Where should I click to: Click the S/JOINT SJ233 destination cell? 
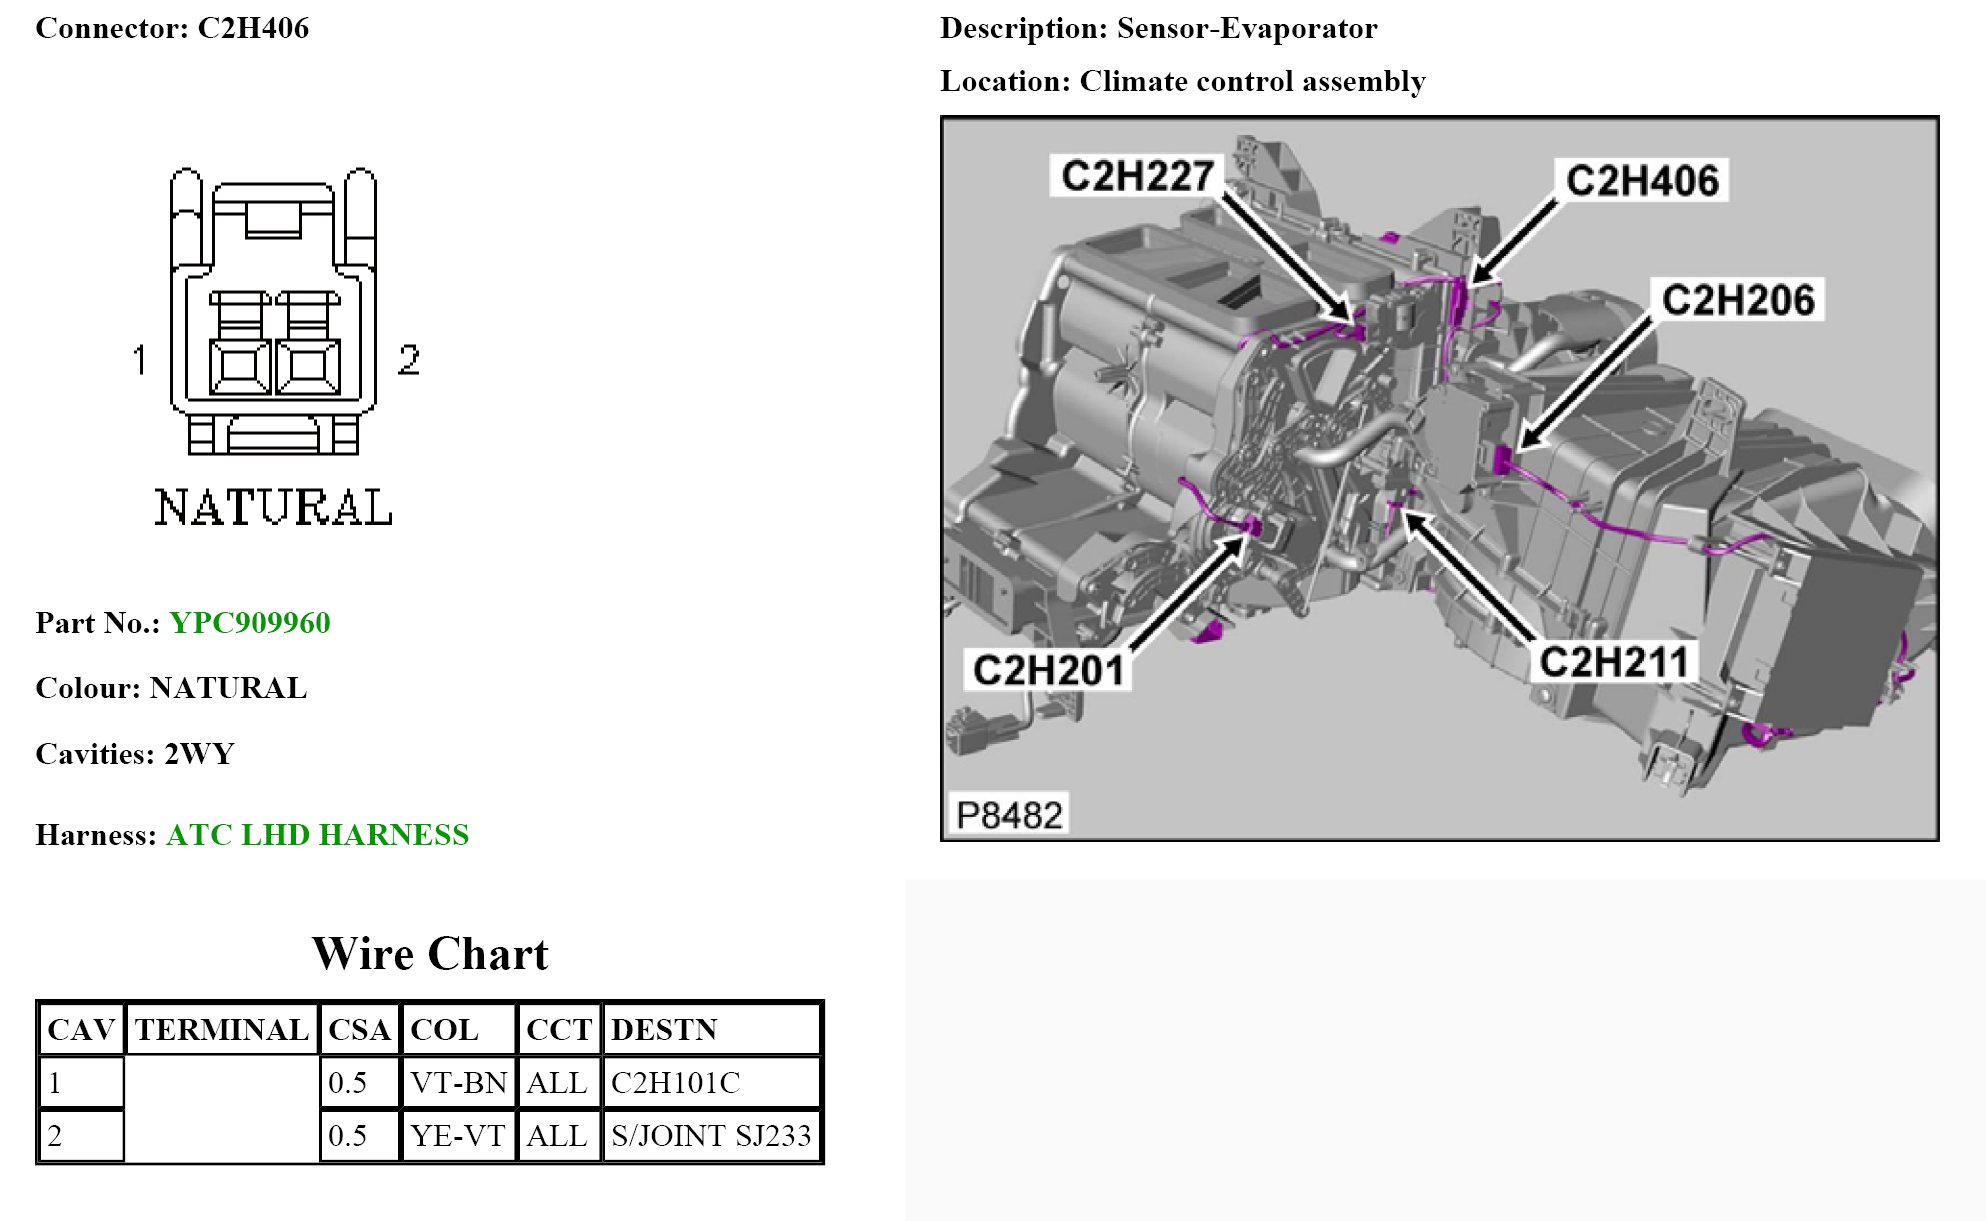(x=711, y=1136)
